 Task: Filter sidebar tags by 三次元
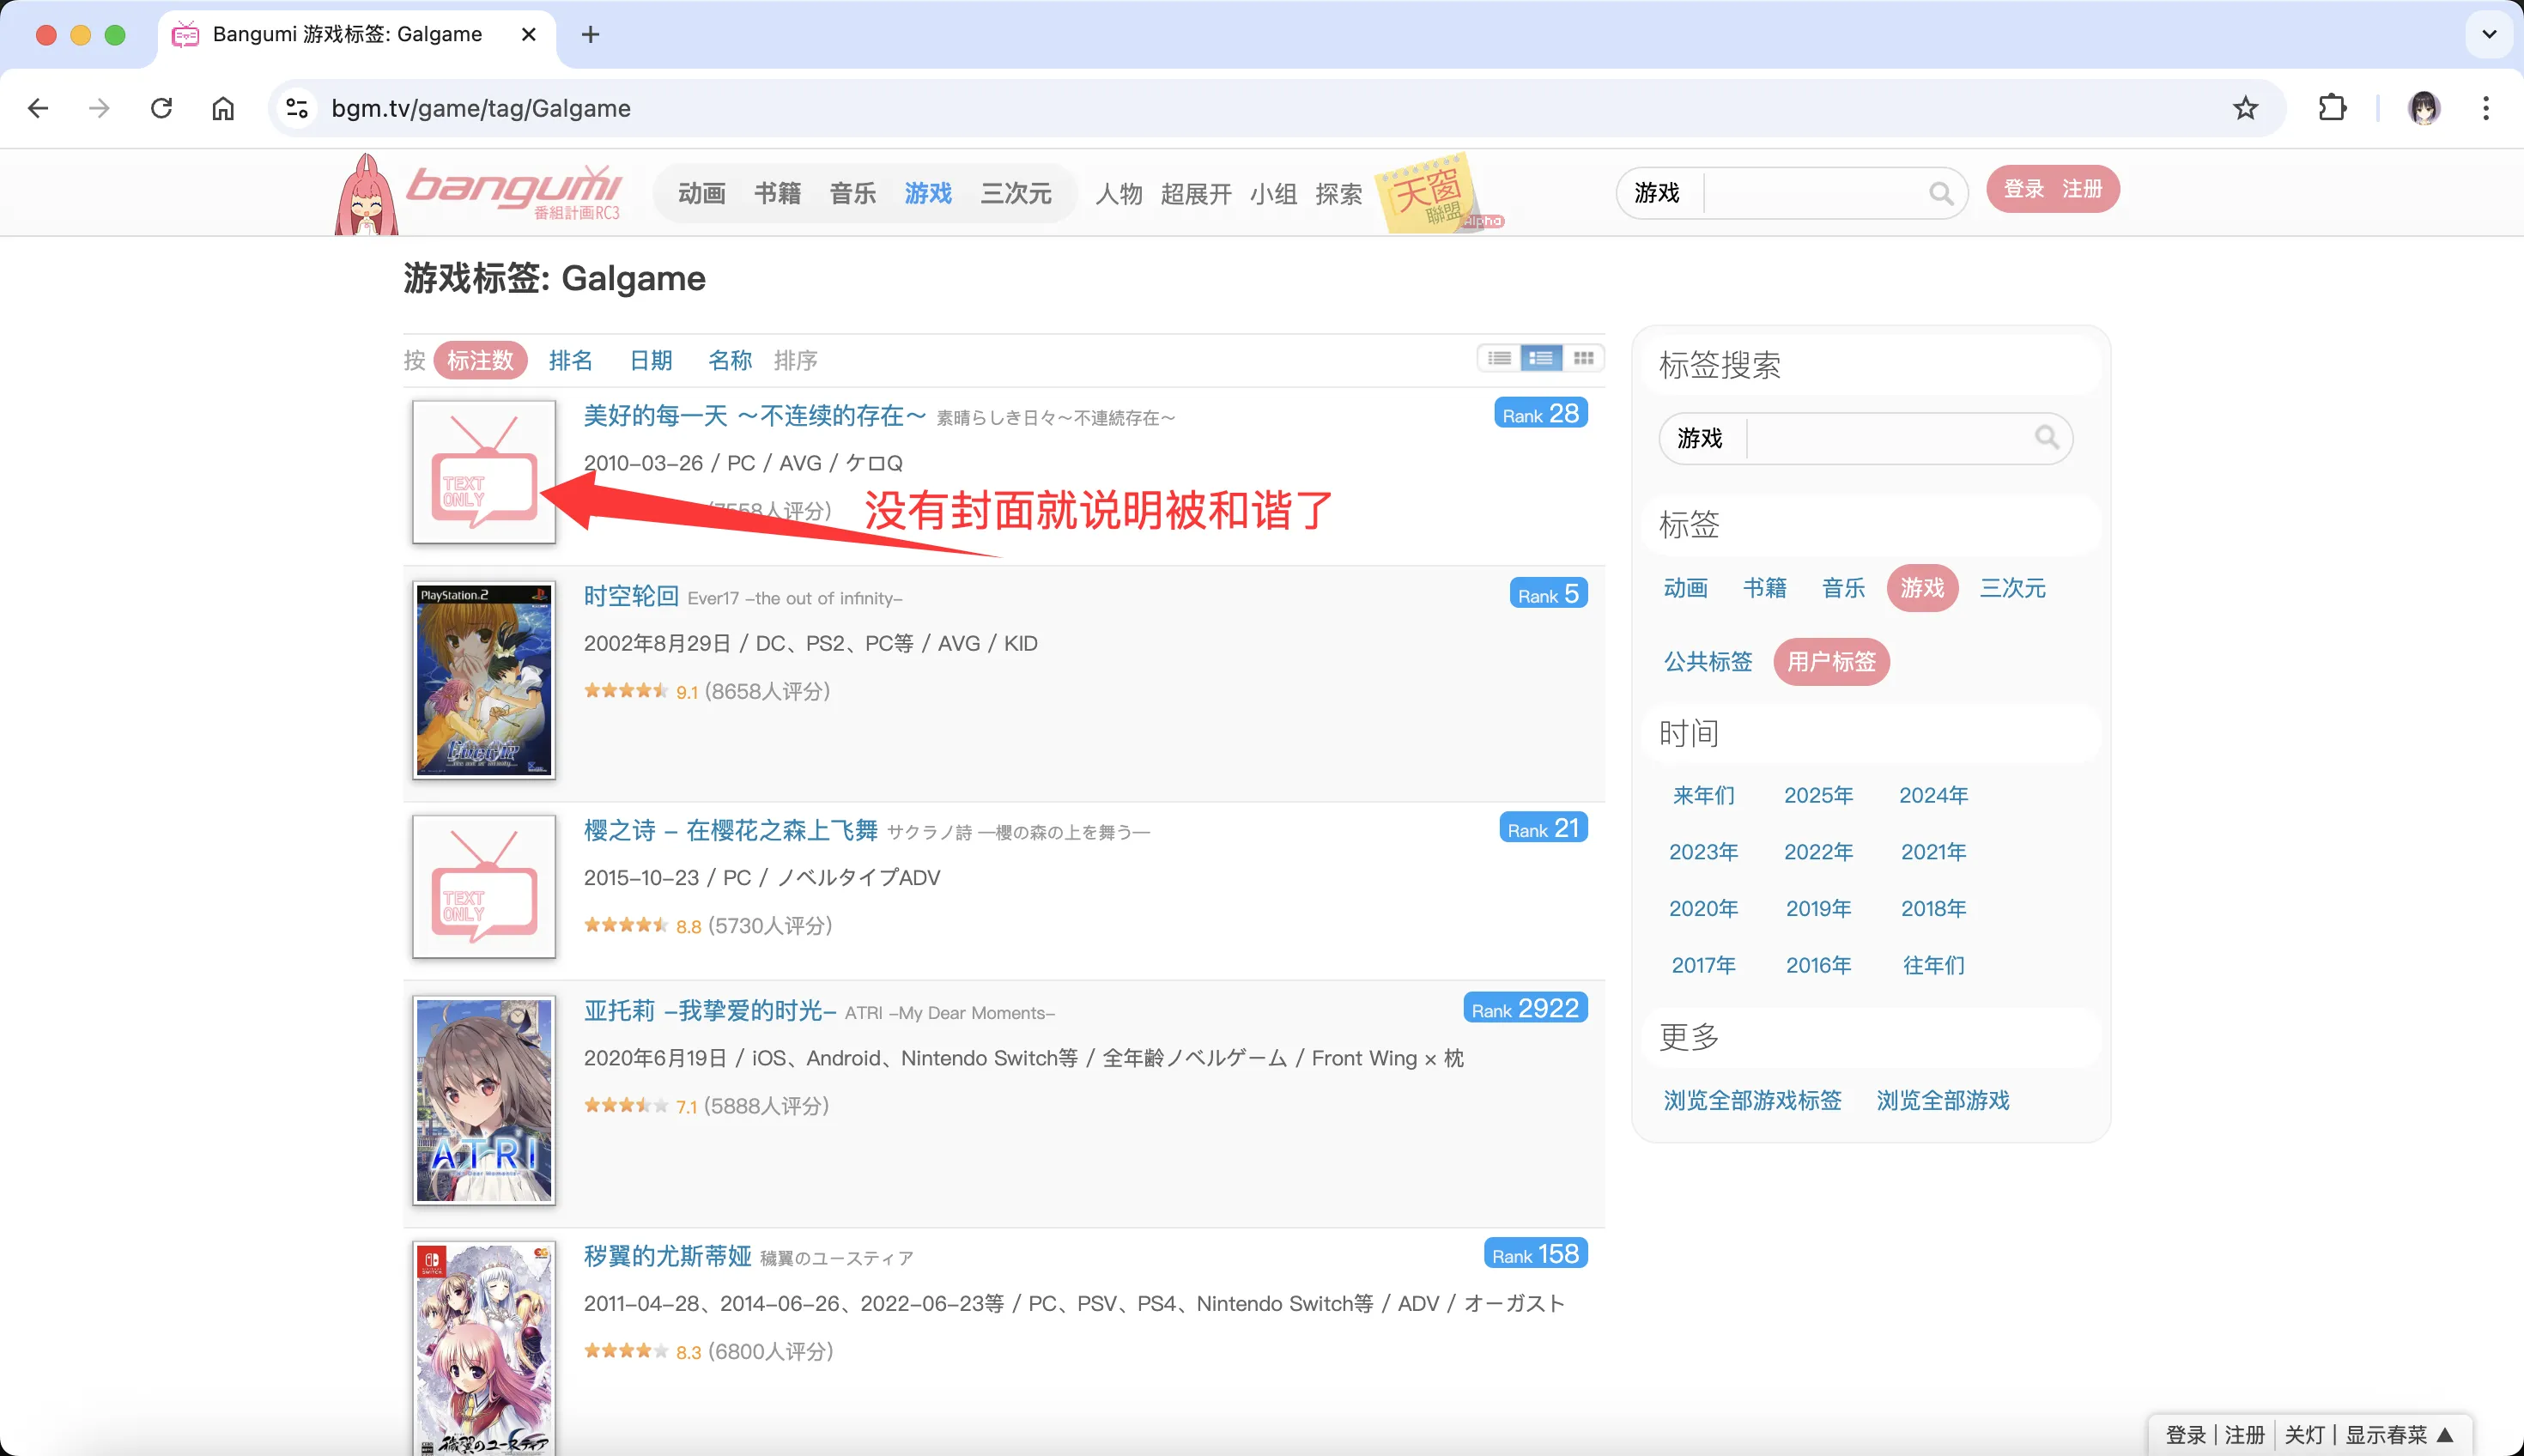tap(2012, 588)
